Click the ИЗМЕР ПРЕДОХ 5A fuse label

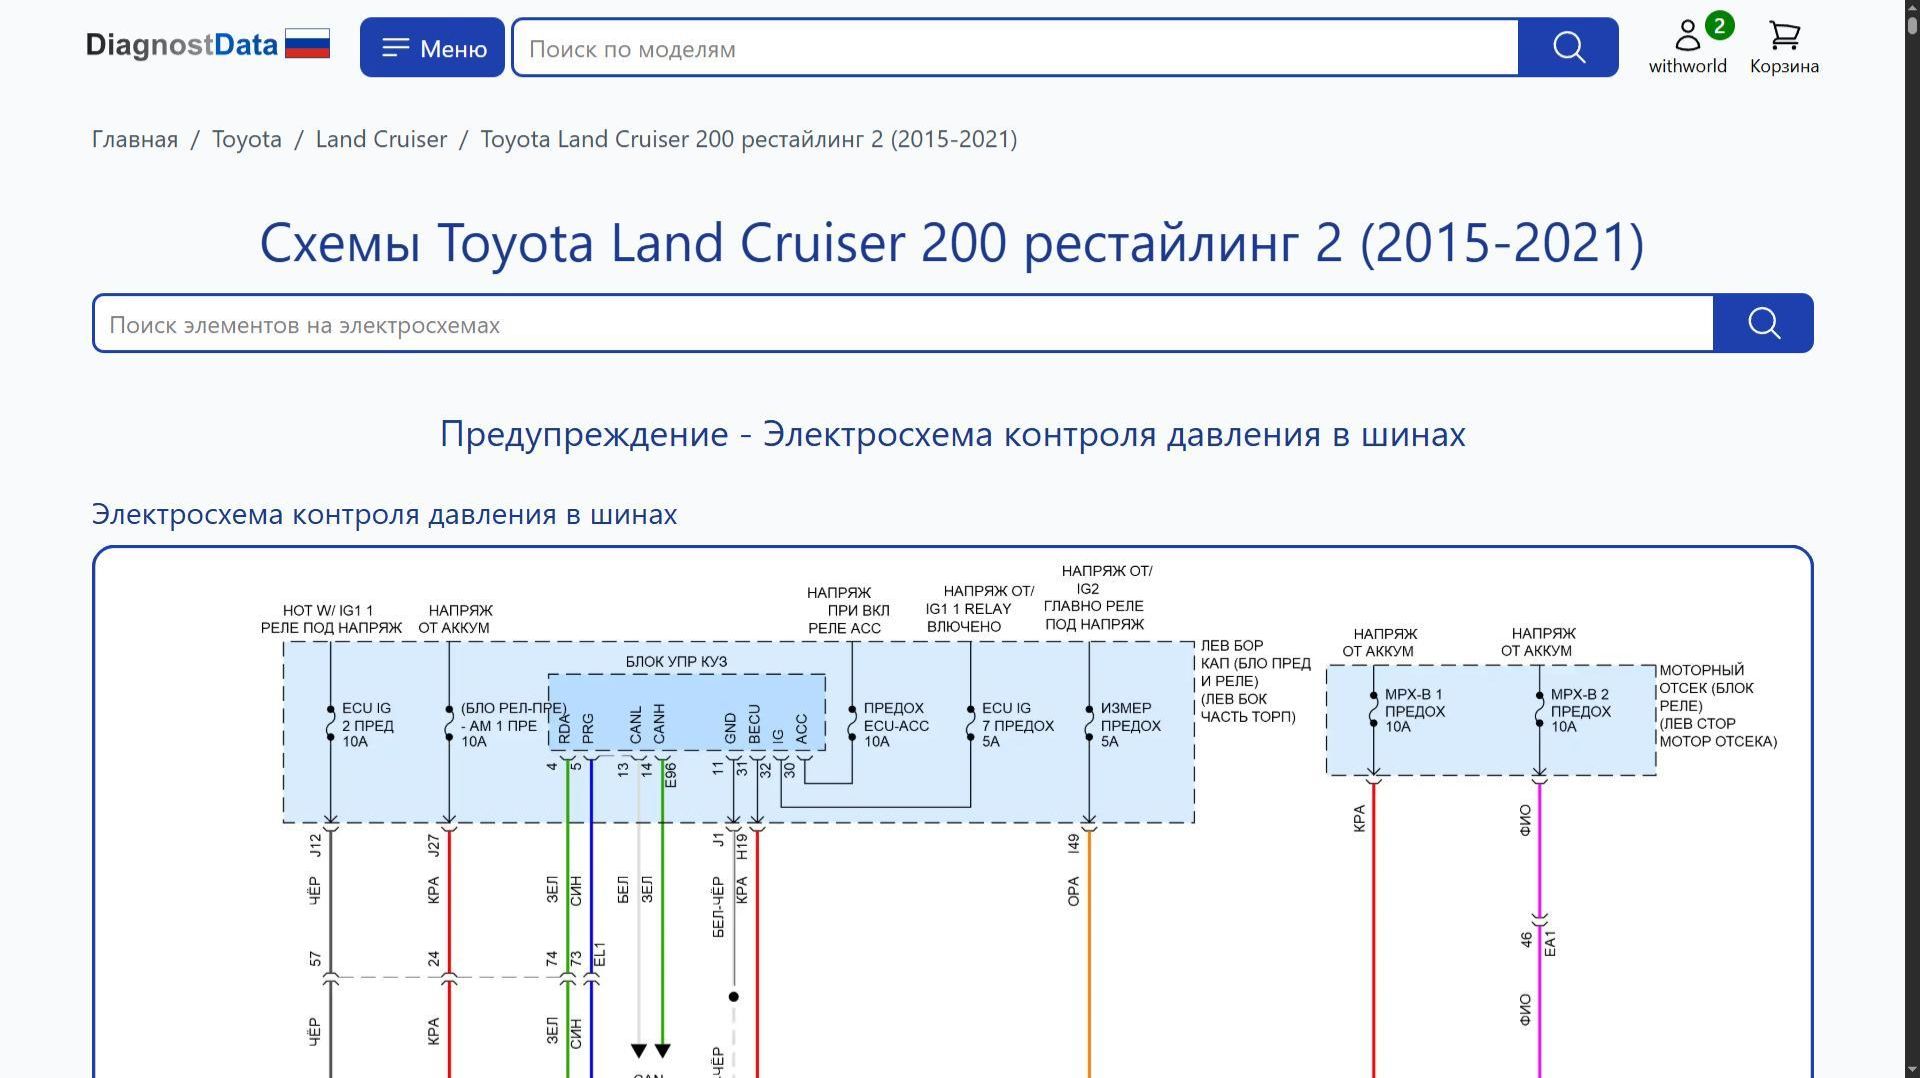tap(1130, 725)
